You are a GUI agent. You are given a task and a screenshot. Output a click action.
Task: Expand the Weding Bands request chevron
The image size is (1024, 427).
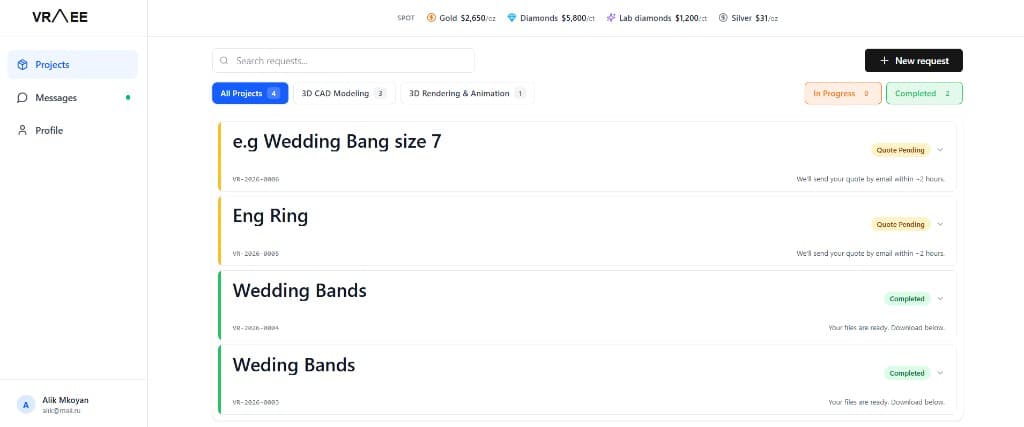click(x=940, y=373)
